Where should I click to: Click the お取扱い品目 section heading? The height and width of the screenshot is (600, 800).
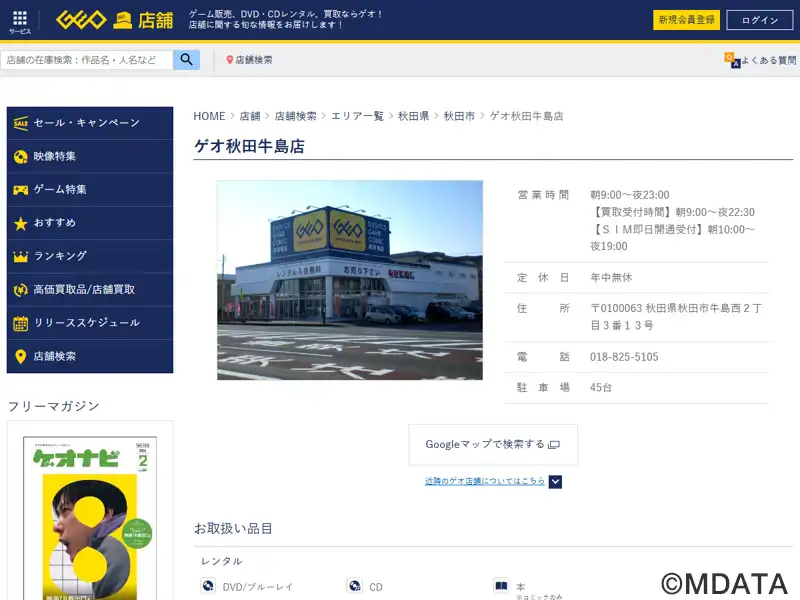point(233,529)
